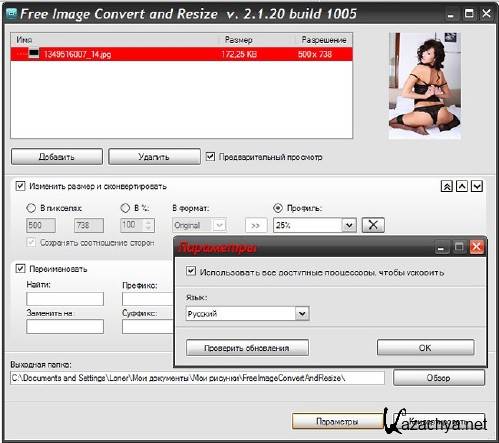Viewport: 499px width, 443px height.
Task: Open the Original format dropdown
Action: click(219, 225)
